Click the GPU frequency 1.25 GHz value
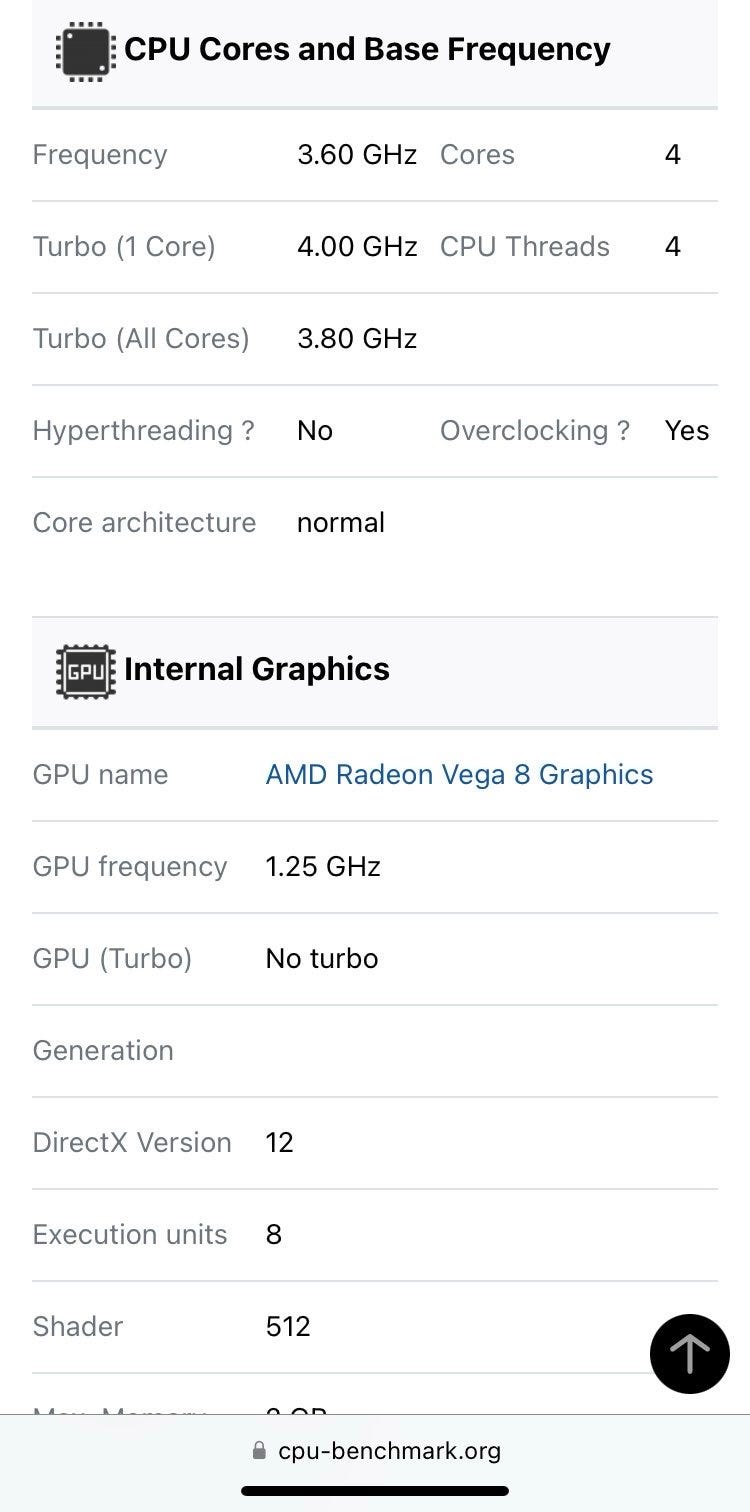 [x=323, y=867]
